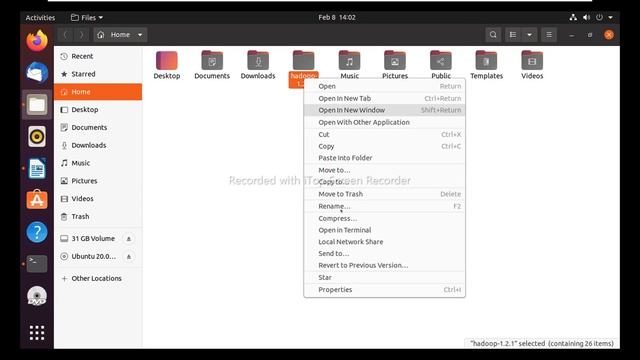
Task: Toggle list view in Files toolbar
Action: pos(513,35)
